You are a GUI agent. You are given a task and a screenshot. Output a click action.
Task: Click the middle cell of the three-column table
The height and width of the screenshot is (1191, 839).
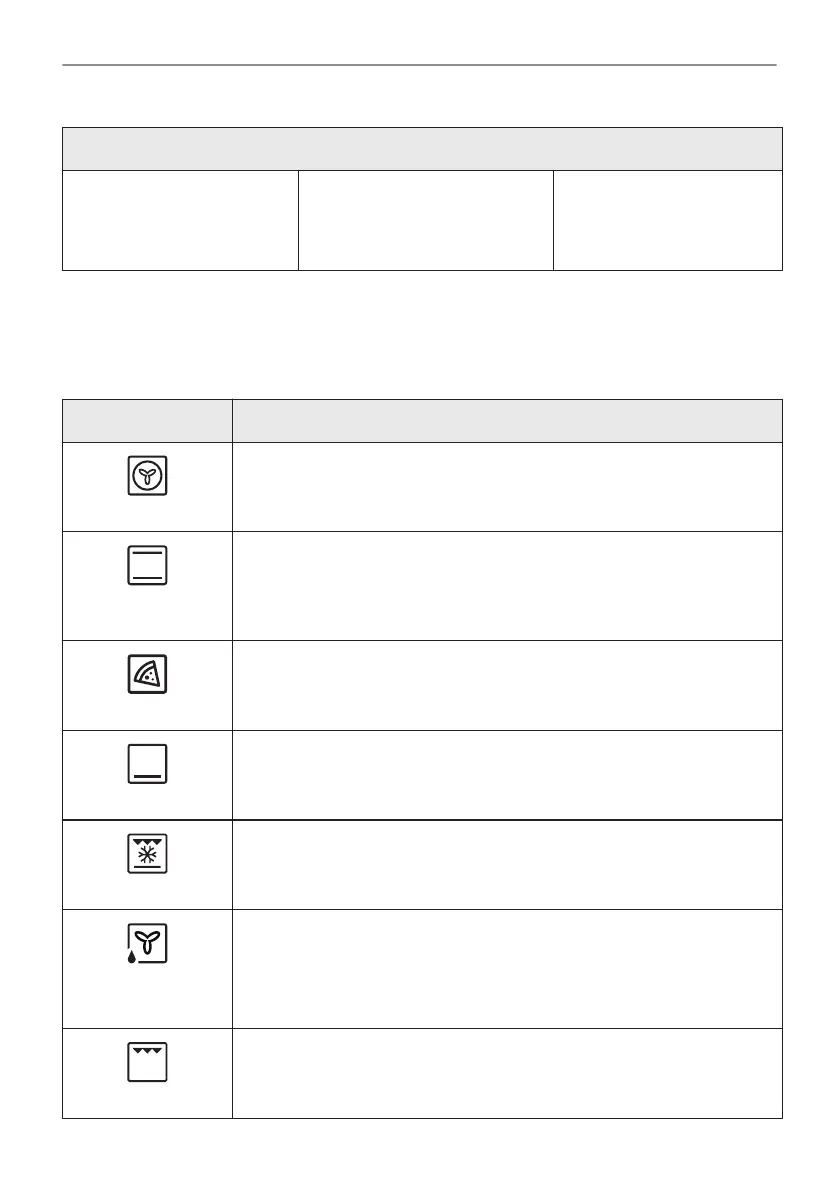[425, 220]
